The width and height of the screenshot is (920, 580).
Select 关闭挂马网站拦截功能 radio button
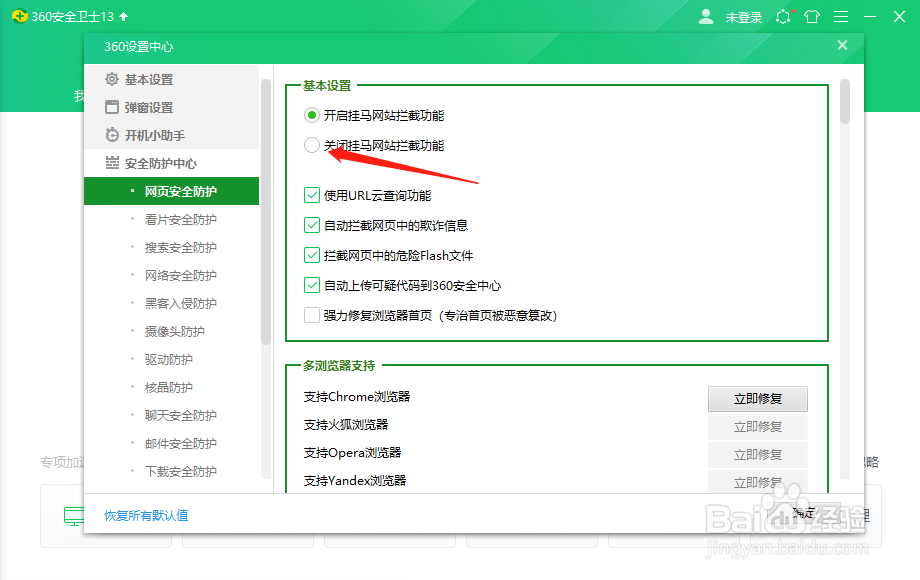click(312, 145)
